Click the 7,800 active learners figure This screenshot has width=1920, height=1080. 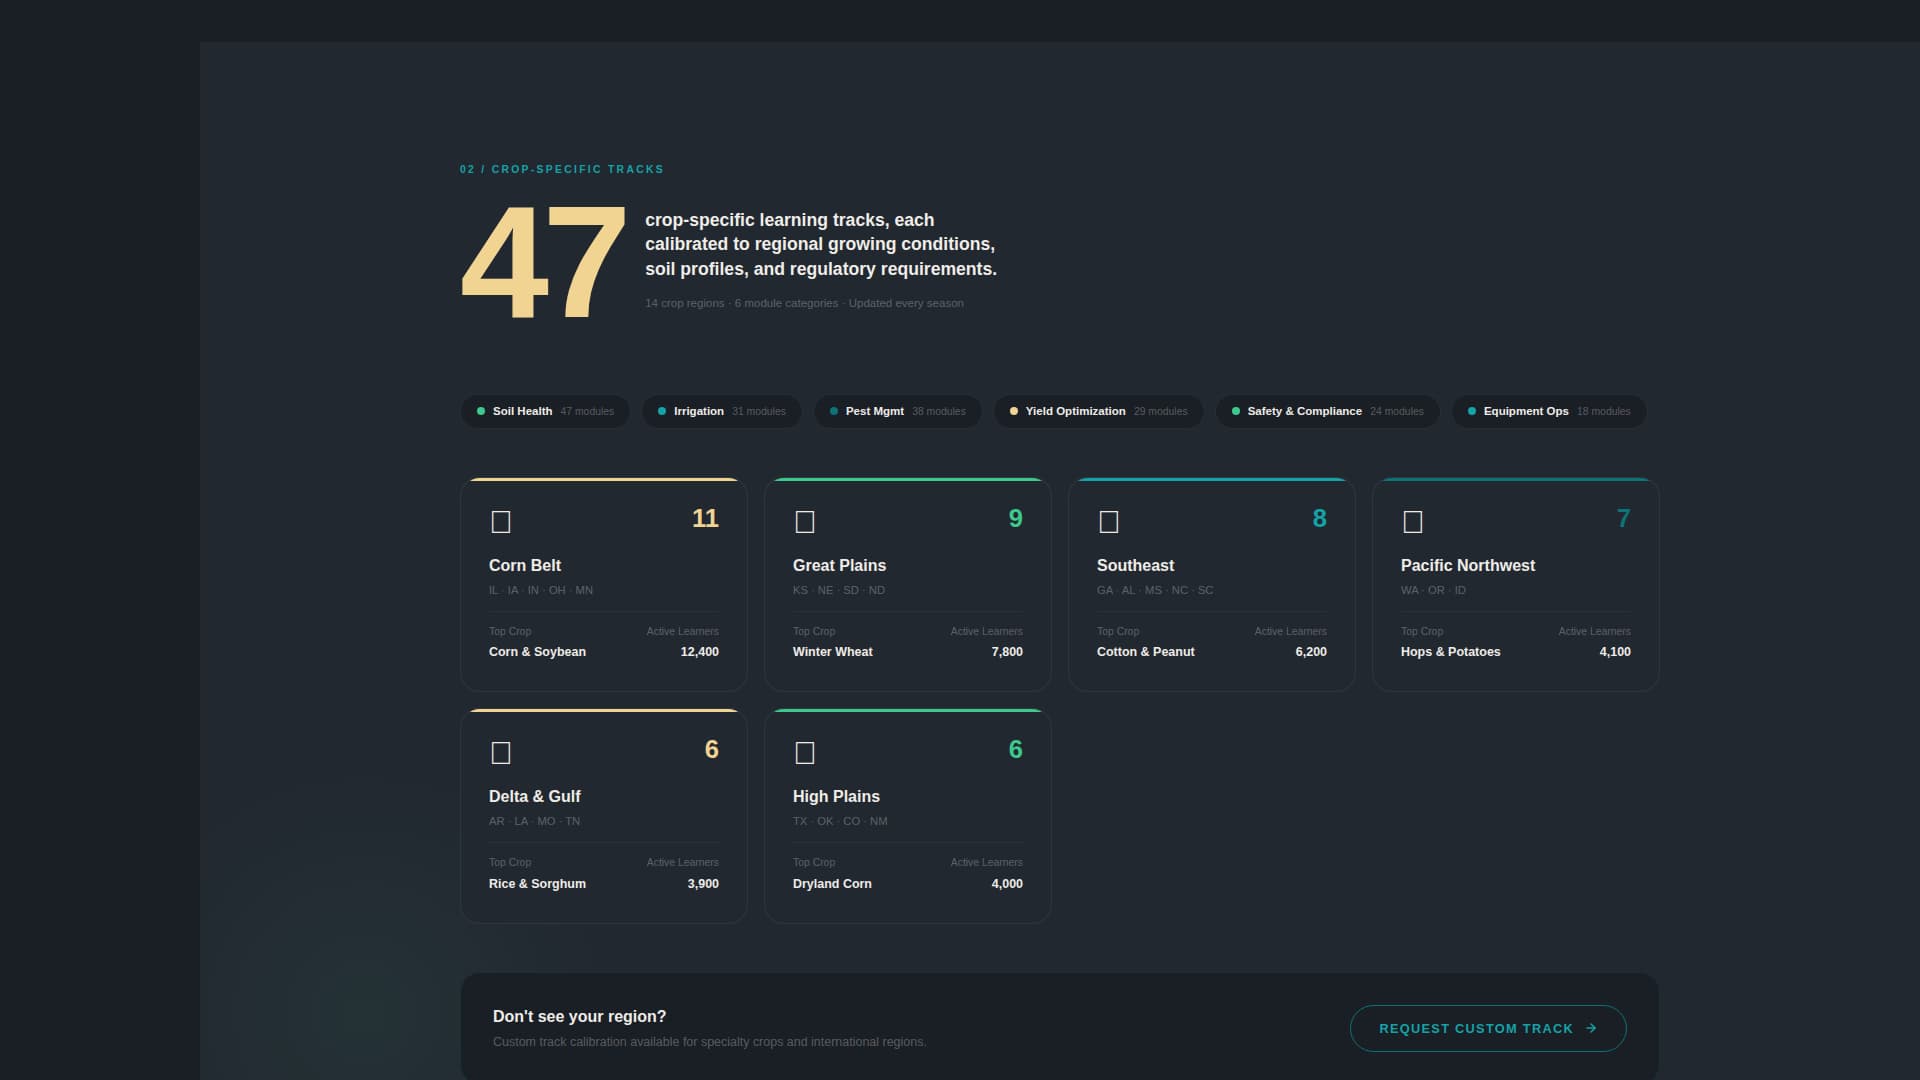click(x=1007, y=652)
